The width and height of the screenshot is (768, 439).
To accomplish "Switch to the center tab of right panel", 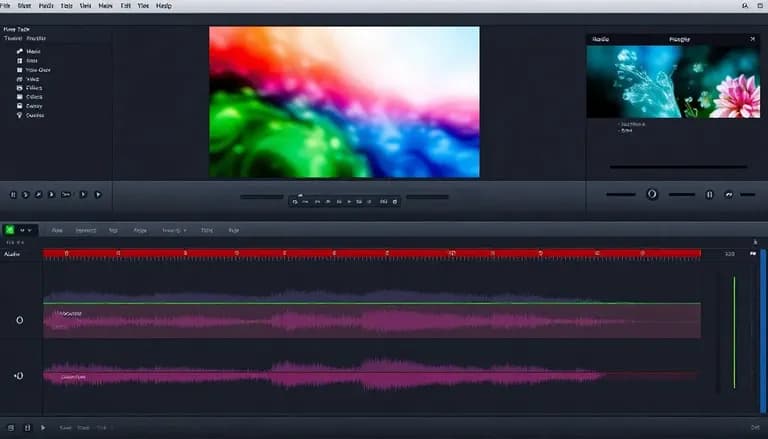I will (x=679, y=39).
